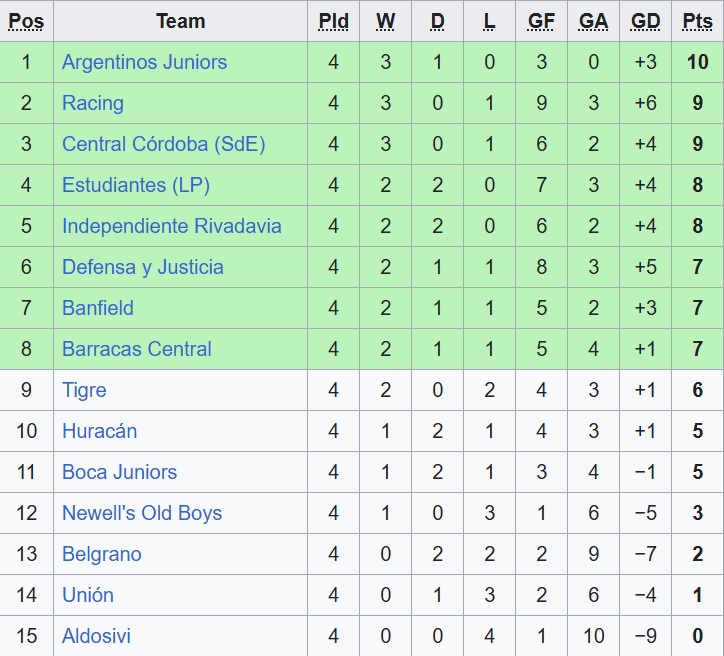Open the Argentinos Juniors team link
The height and width of the screenshot is (656, 724).
pos(144,62)
